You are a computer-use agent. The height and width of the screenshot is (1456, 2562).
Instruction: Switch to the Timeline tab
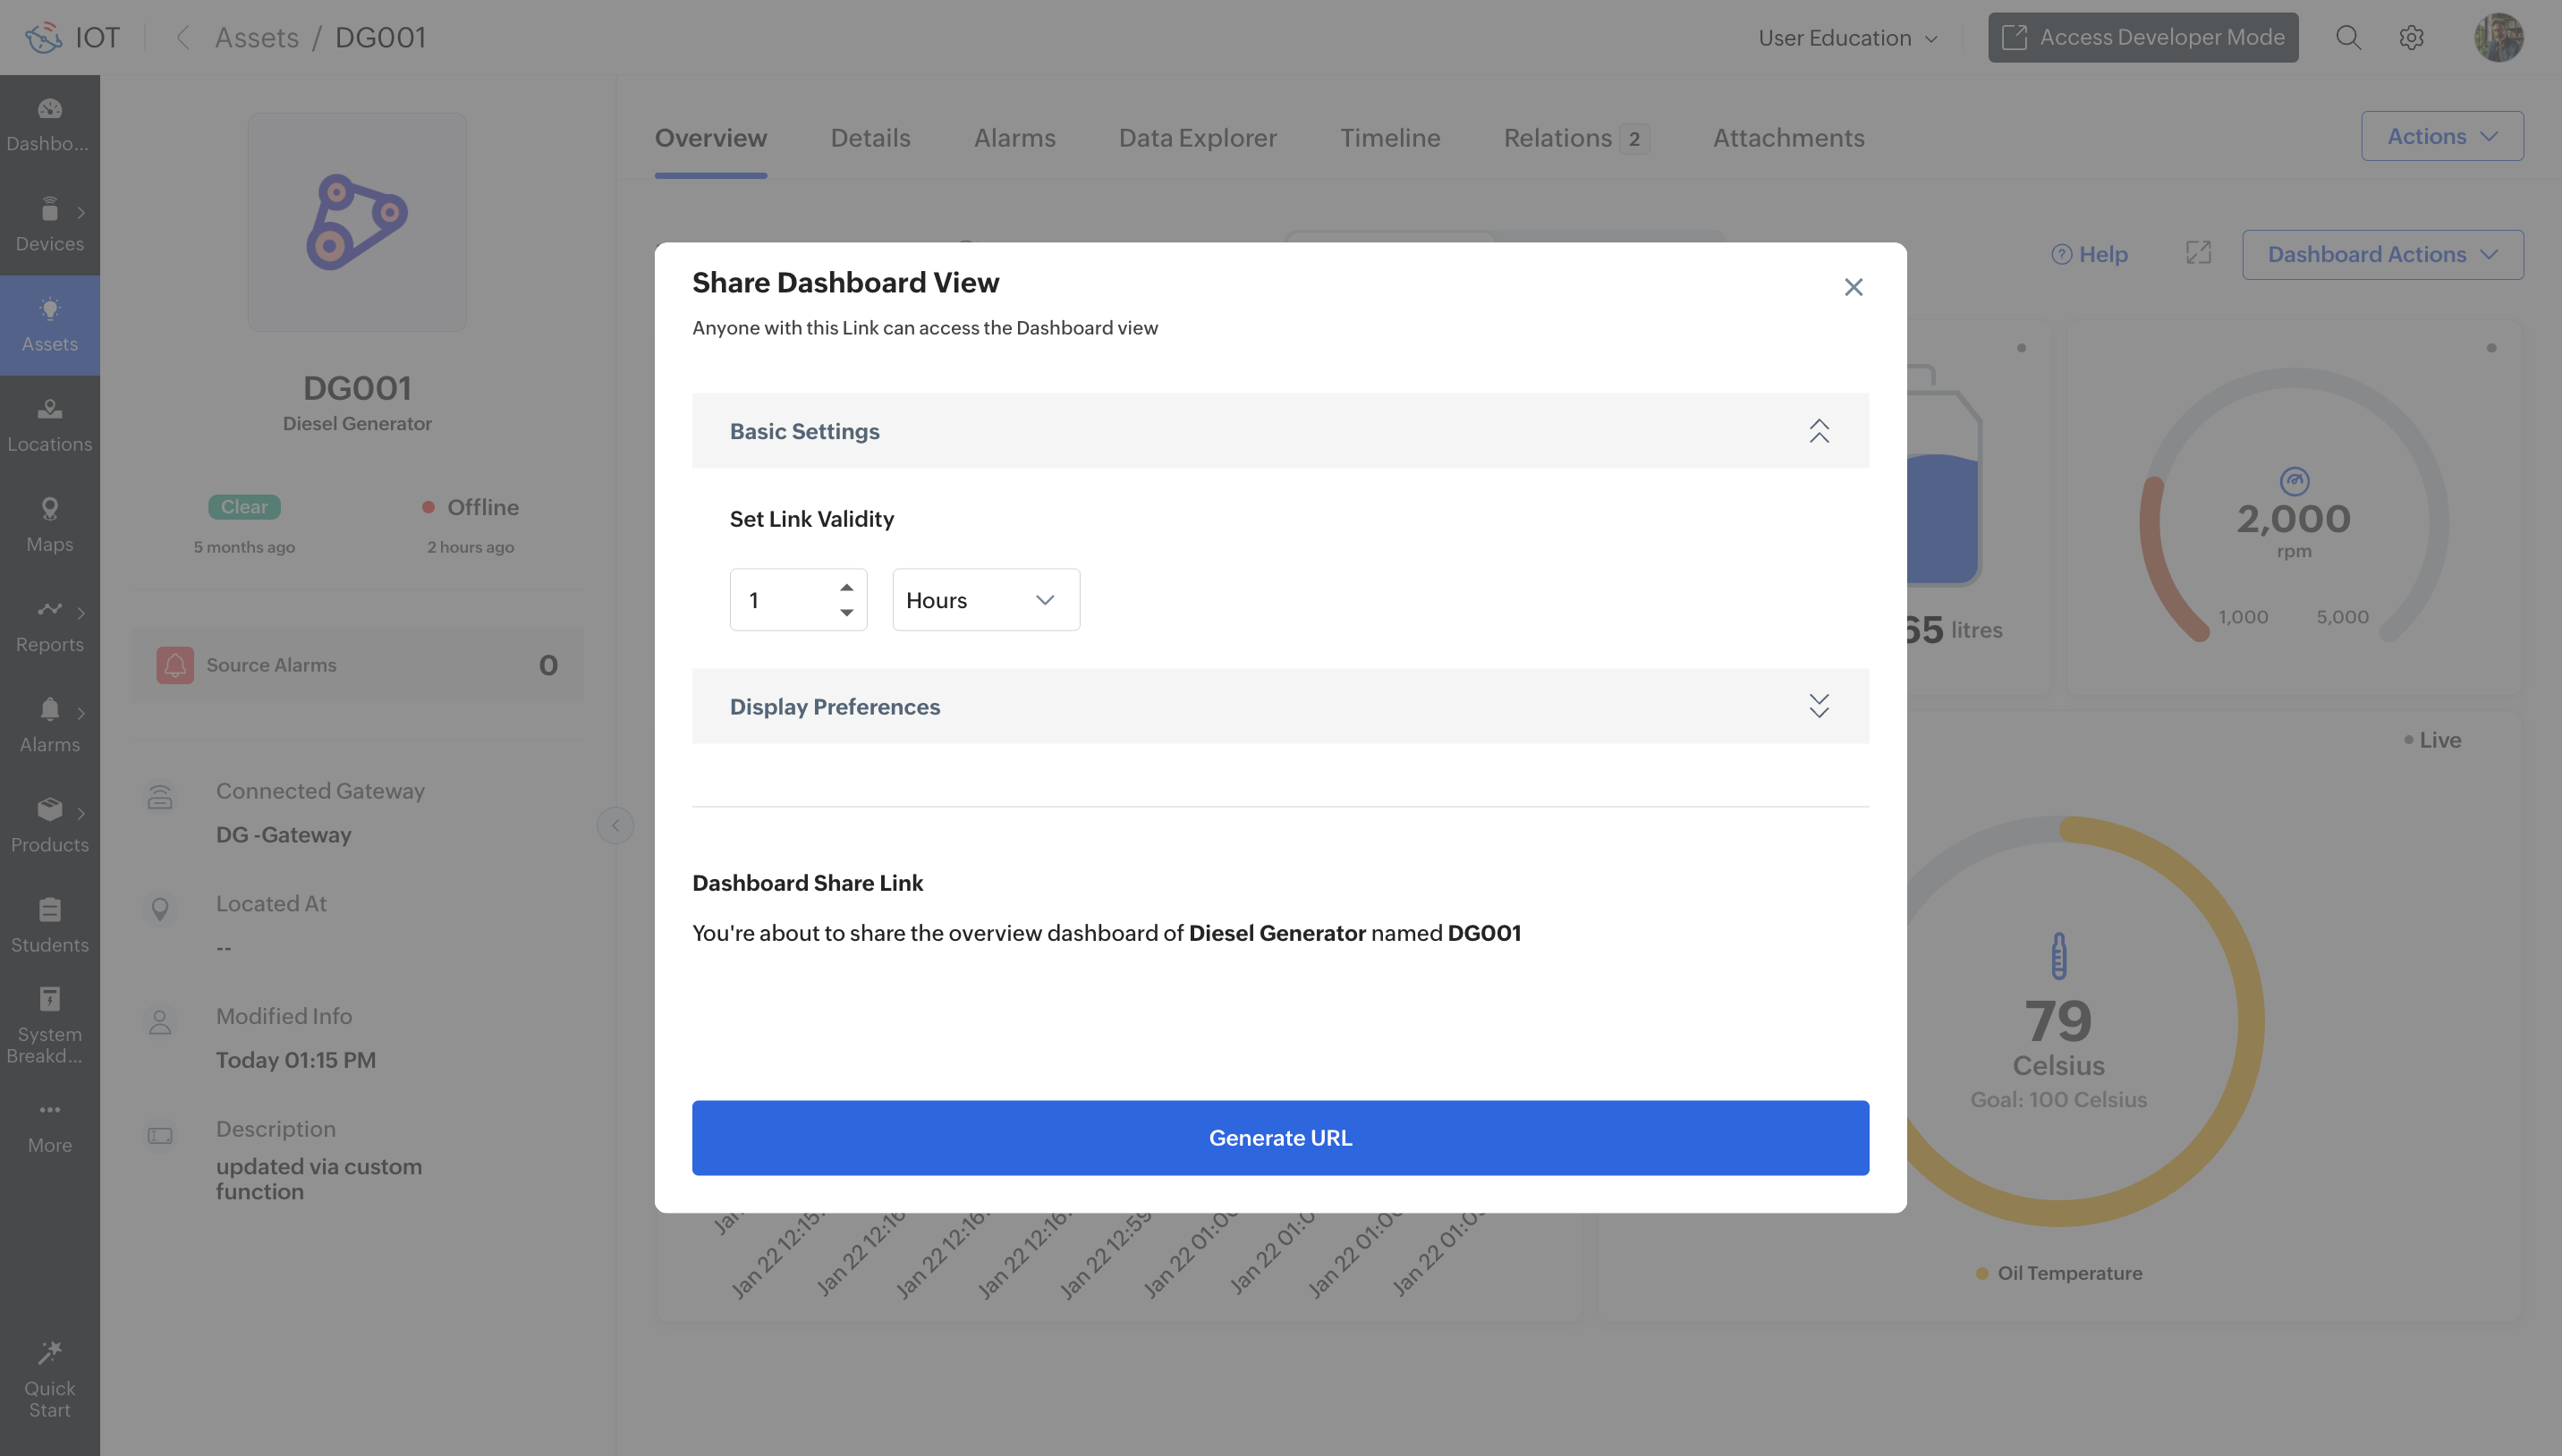[x=1389, y=138]
